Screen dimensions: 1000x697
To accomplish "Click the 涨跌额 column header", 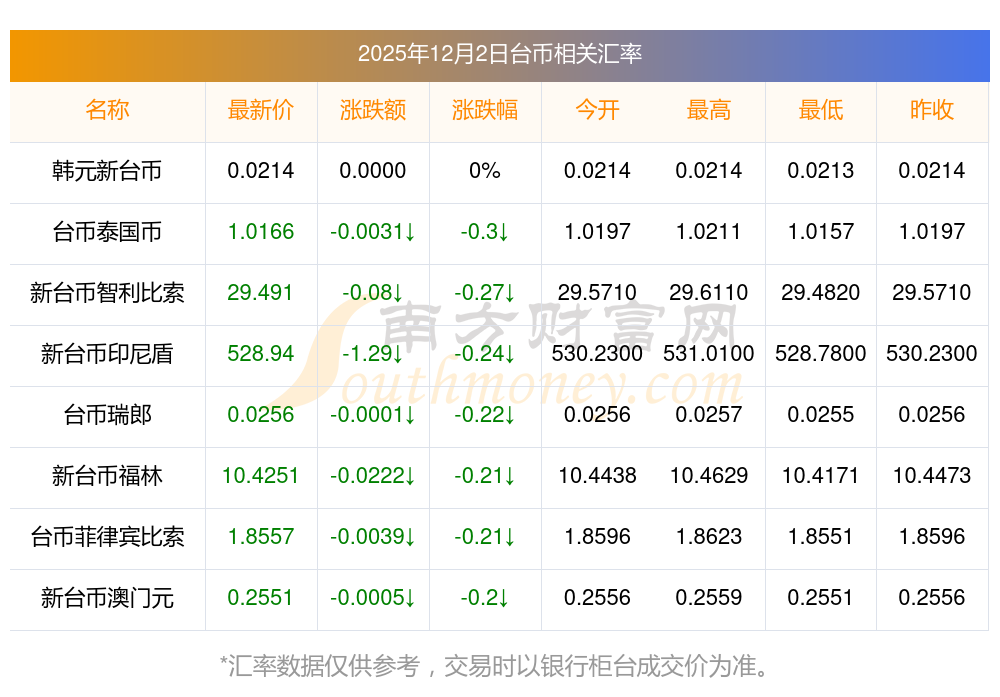I will (373, 110).
